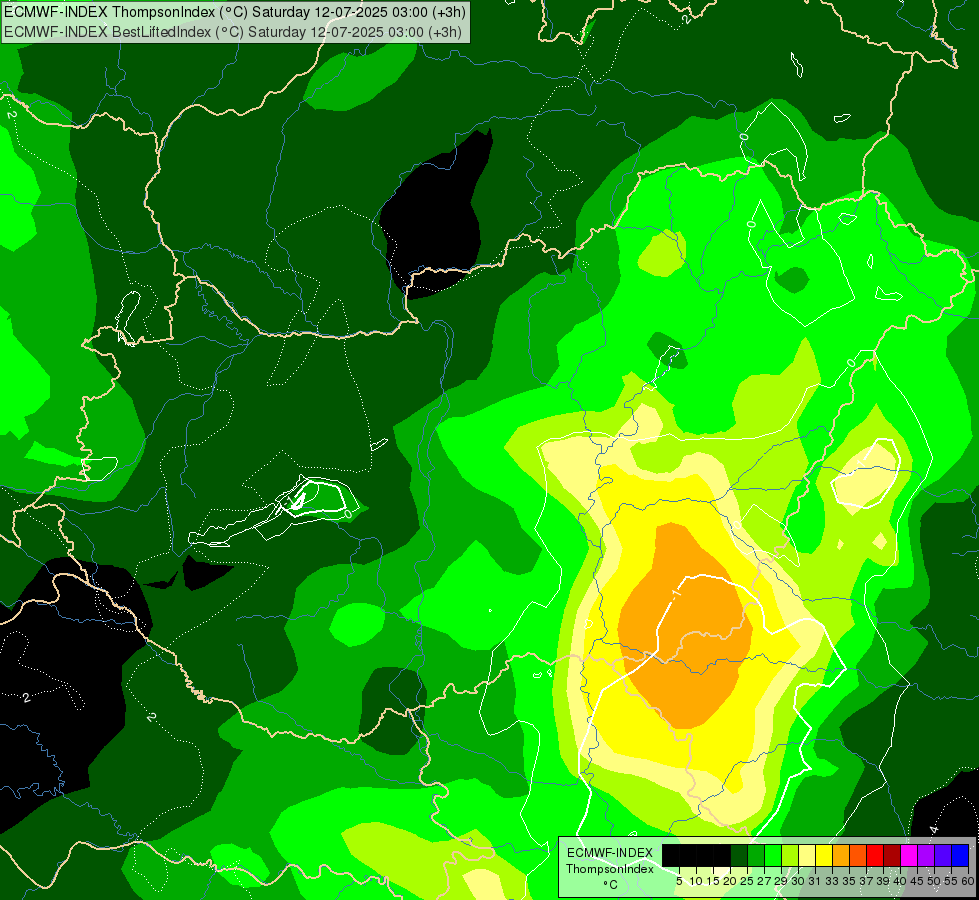Viewport: 979px width, 900px height.
Task: Click legend scale value 35
Action: click(850, 881)
